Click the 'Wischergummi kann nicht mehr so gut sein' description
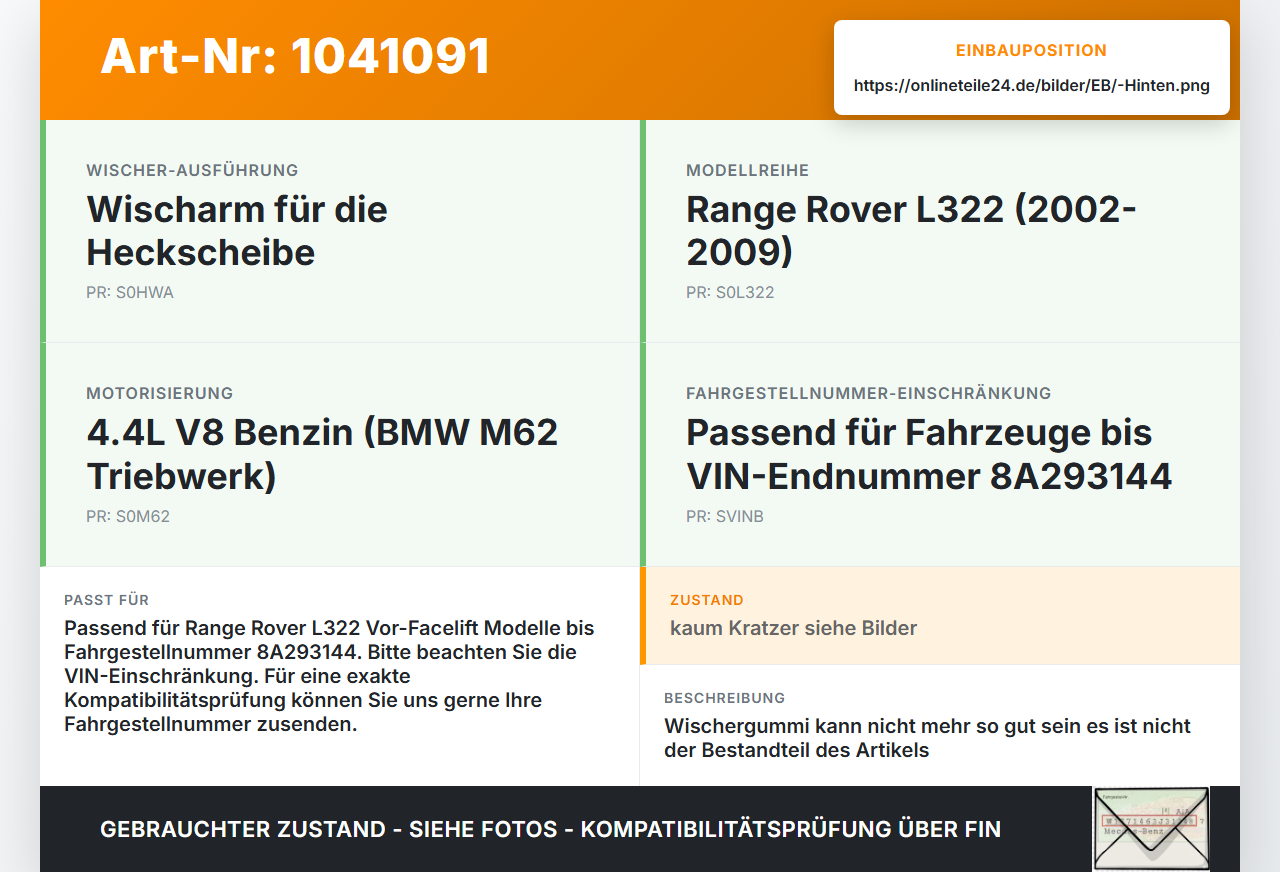 click(927, 738)
